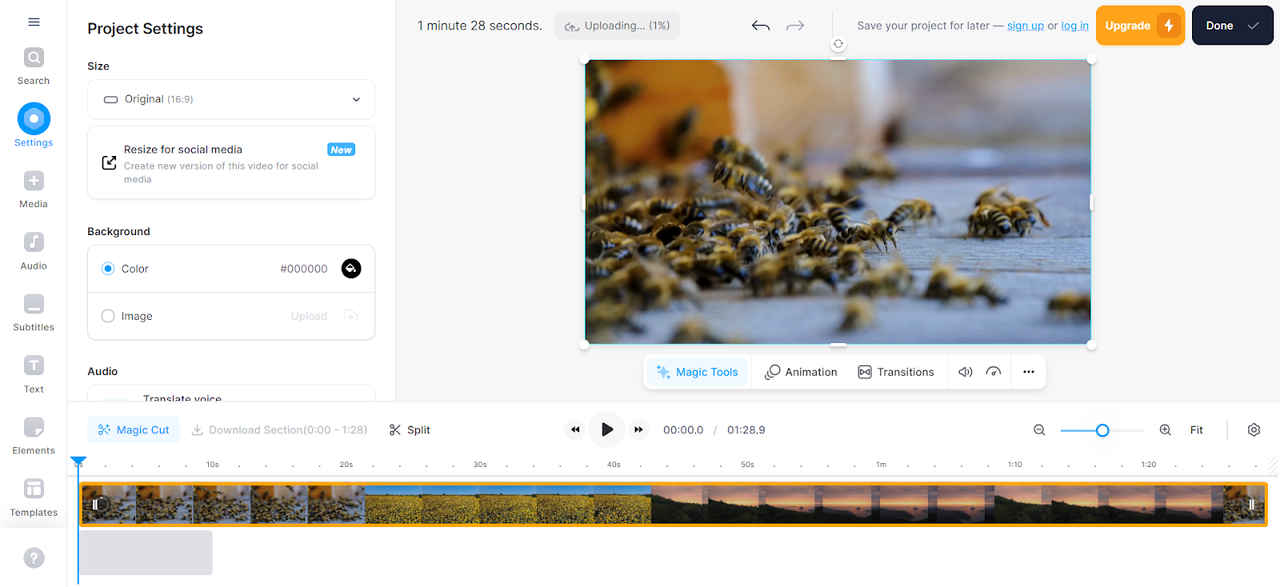Viewport: 1280px width, 587px height.
Task: Expand the Original (16:9) size dropdown
Action: coord(231,99)
